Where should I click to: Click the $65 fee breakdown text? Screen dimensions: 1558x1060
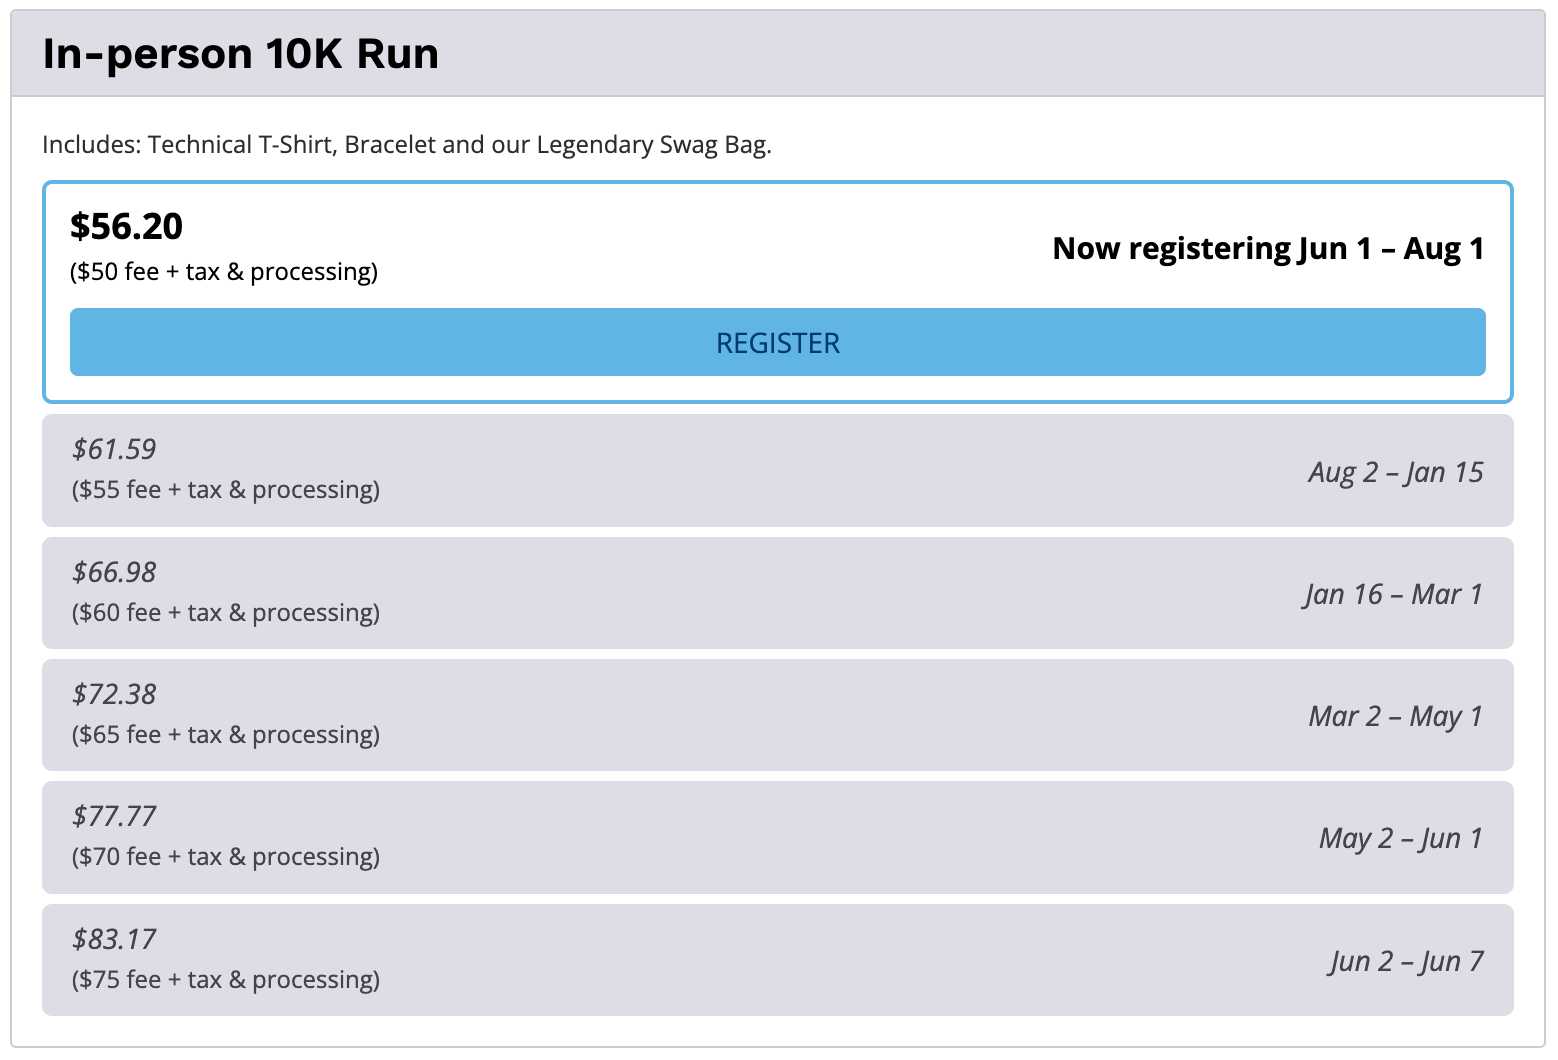click(x=225, y=735)
